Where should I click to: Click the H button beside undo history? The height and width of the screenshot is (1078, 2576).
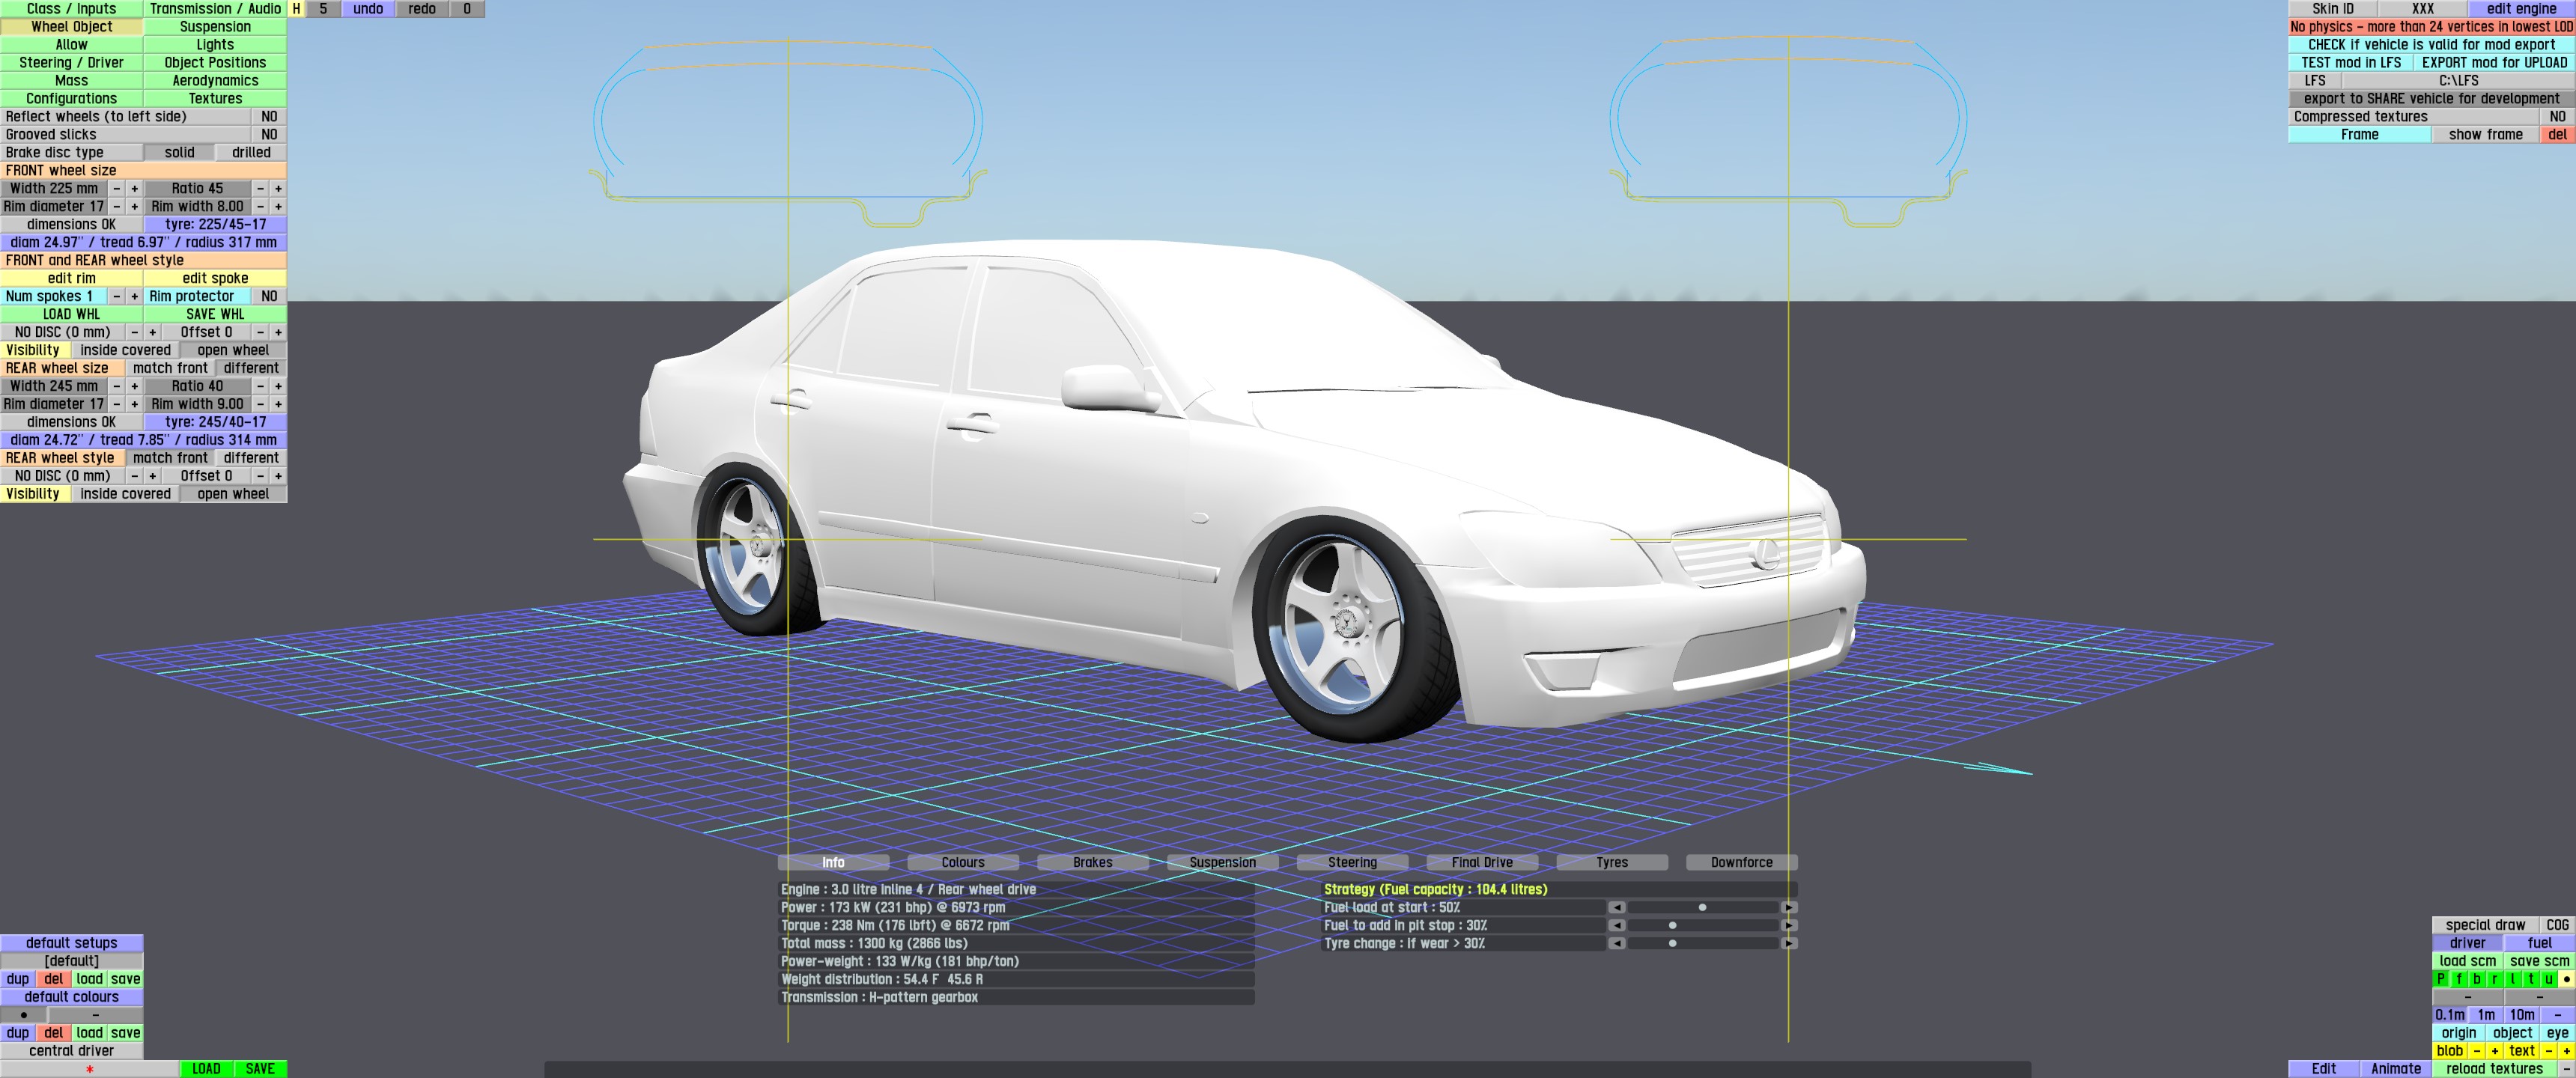(x=296, y=9)
